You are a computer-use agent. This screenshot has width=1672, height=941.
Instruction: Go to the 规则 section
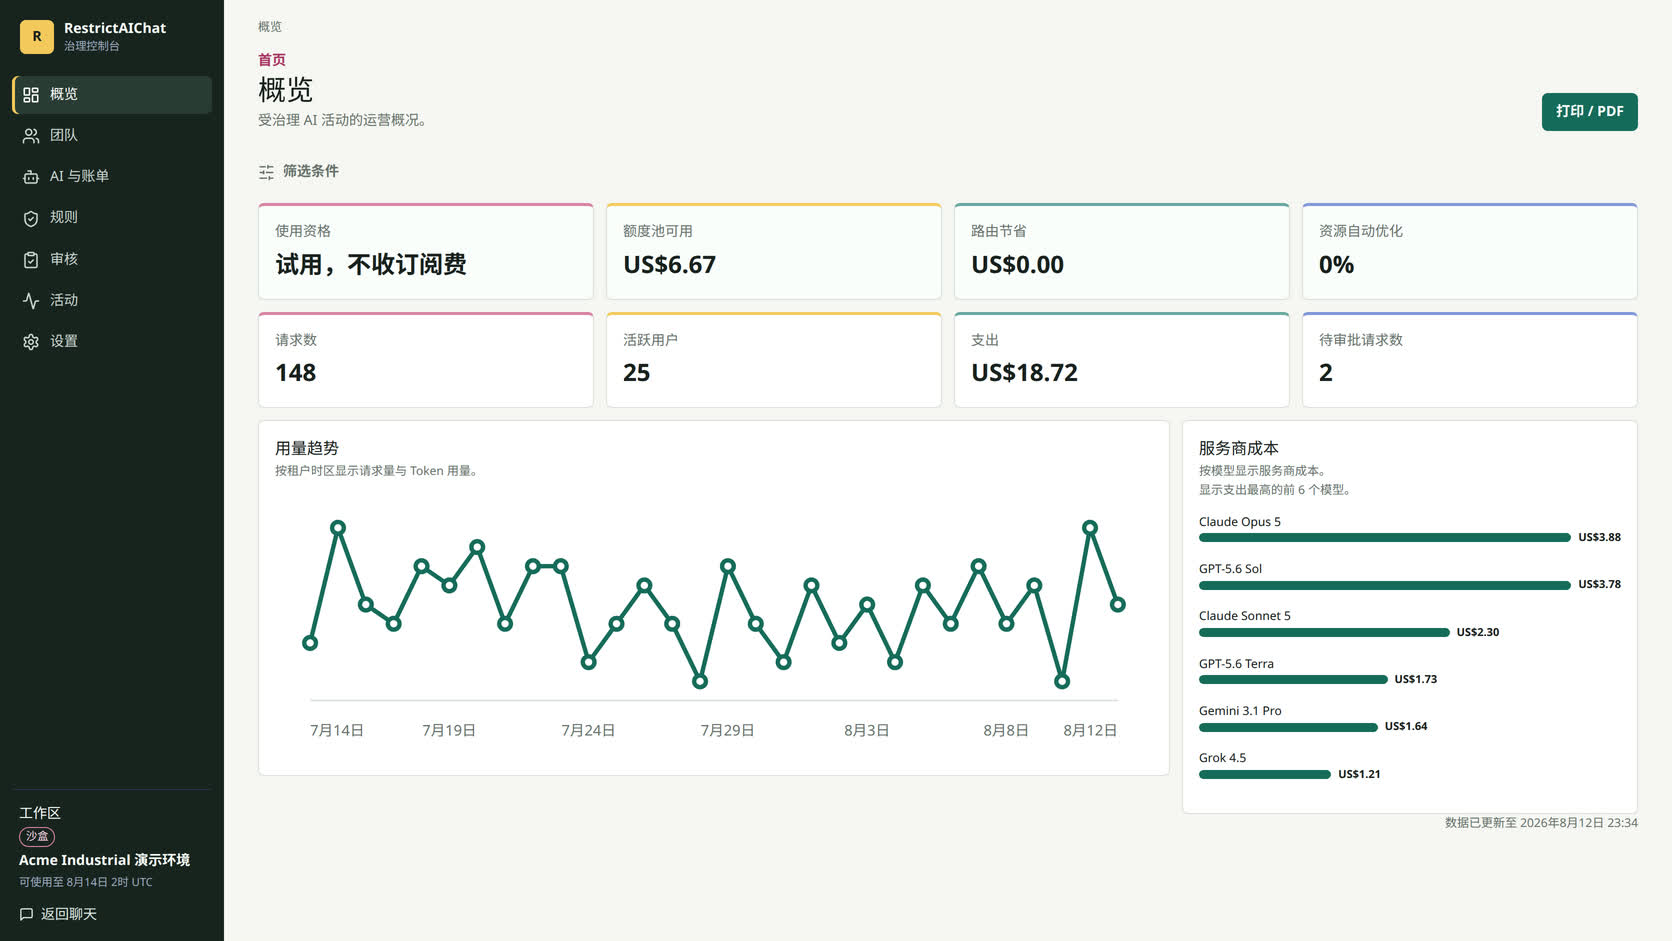[112, 217]
